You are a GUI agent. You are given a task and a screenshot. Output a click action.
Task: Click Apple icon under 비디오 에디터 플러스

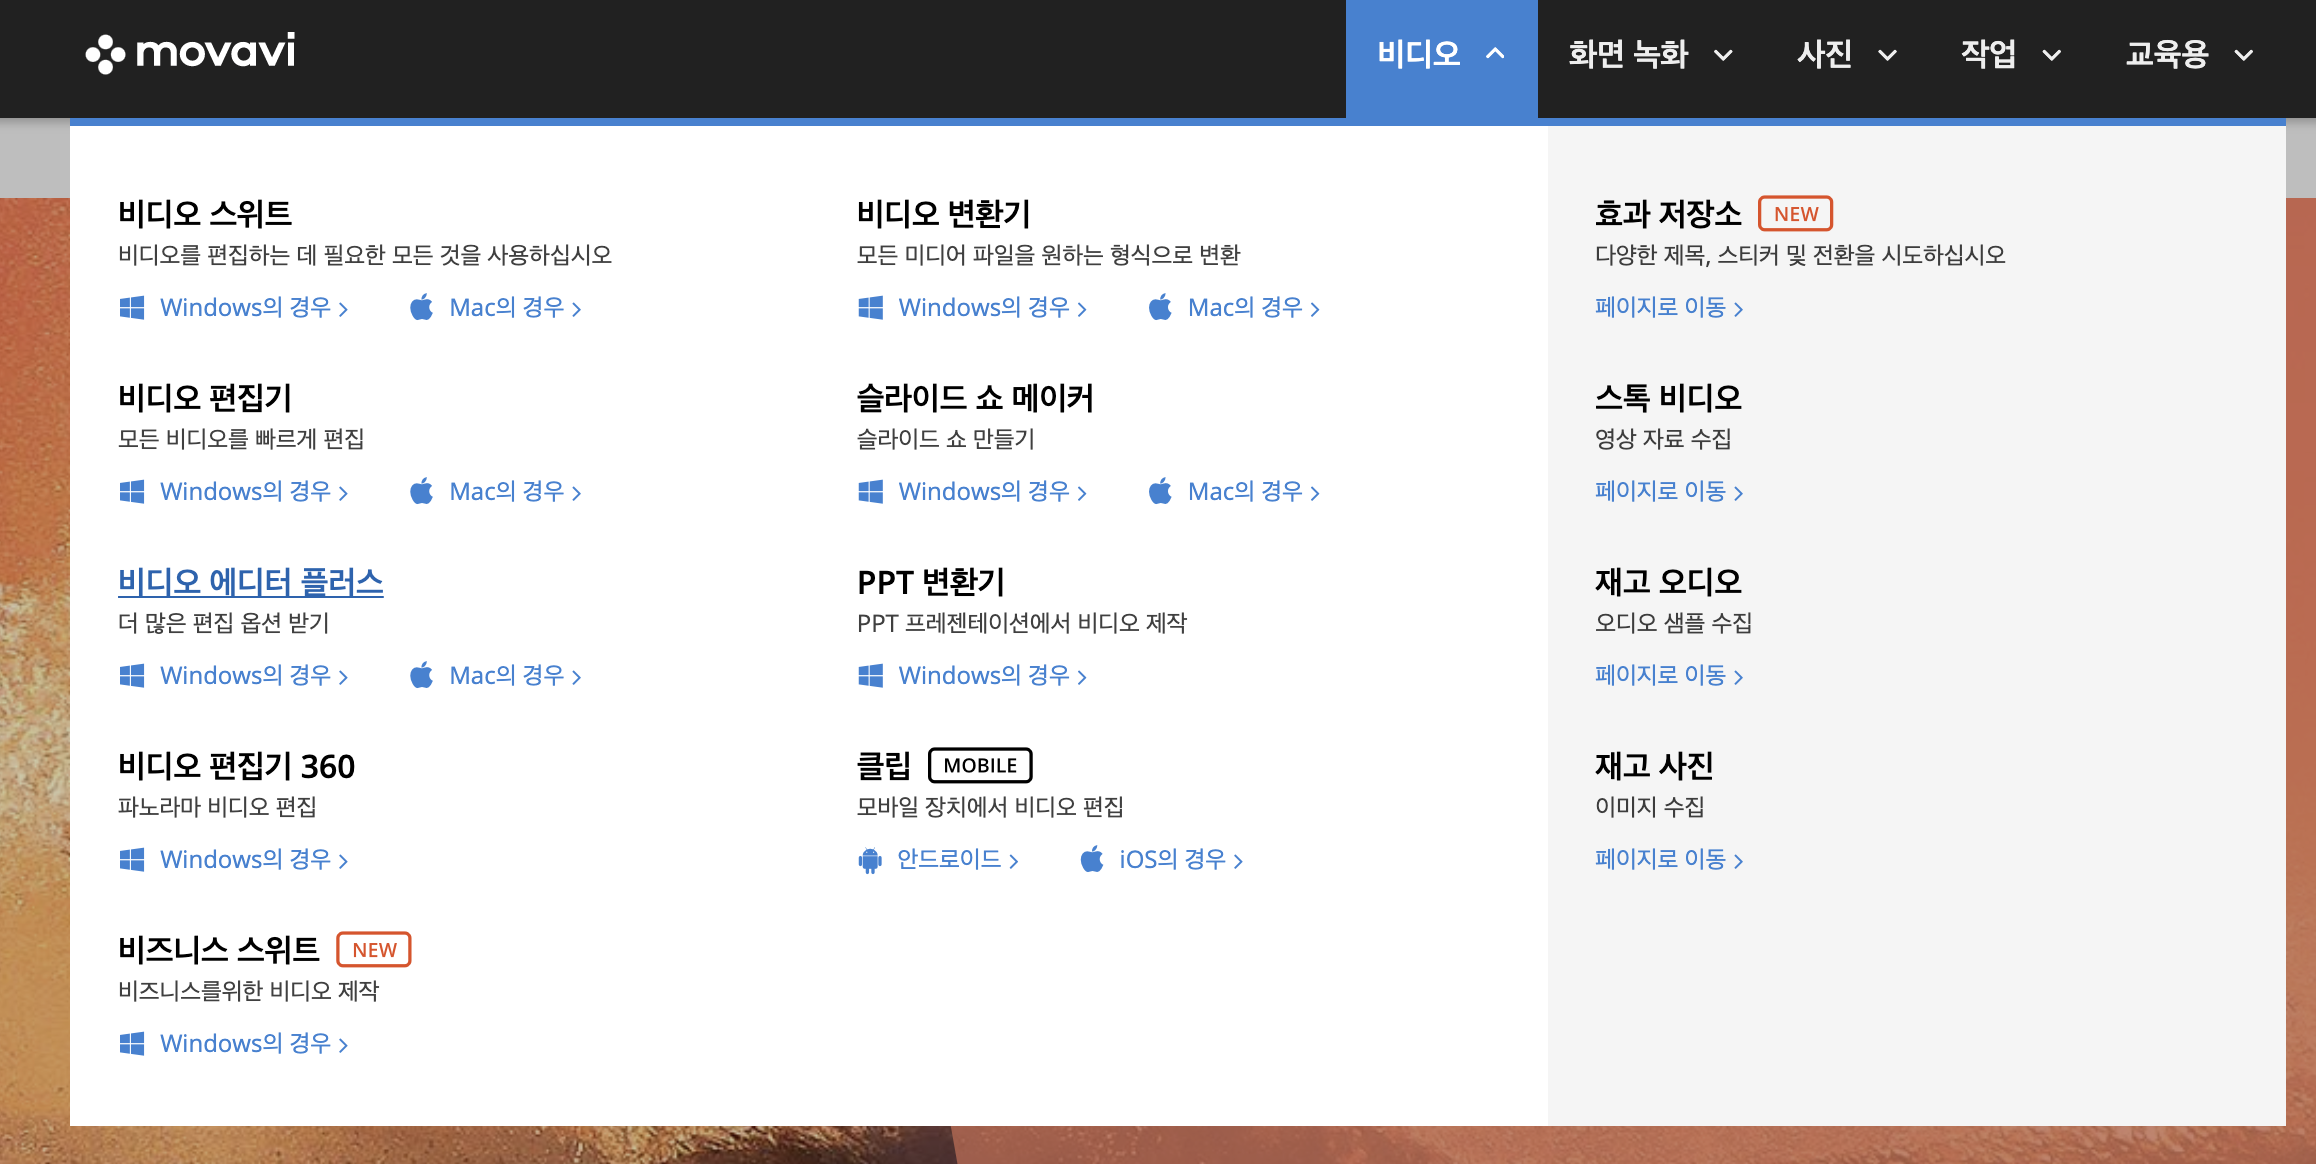422,676
